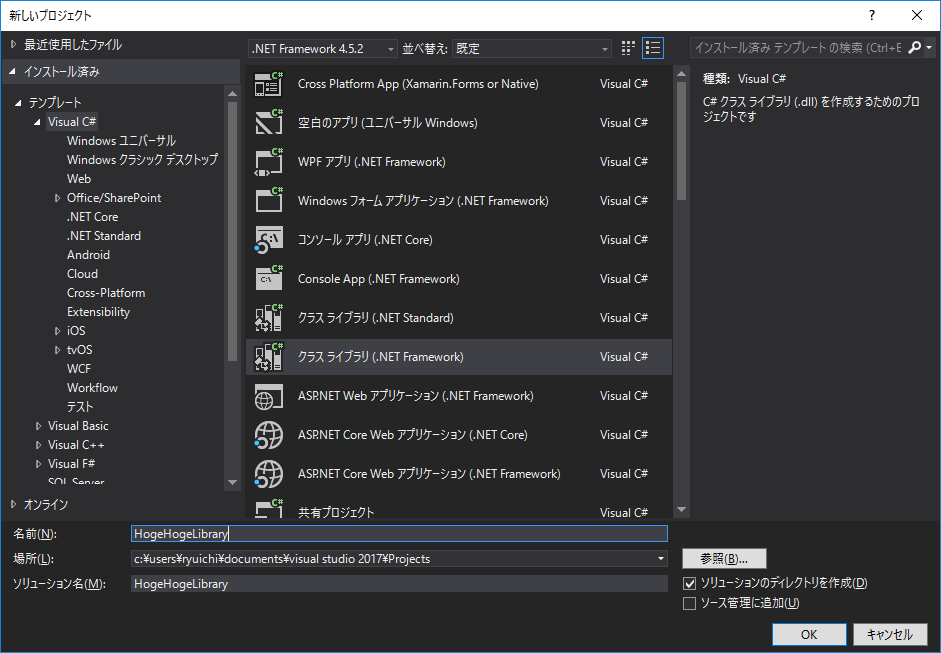Screen dimensions: 941x653
Task: Select the Cloud category
Action: point(82,274)
